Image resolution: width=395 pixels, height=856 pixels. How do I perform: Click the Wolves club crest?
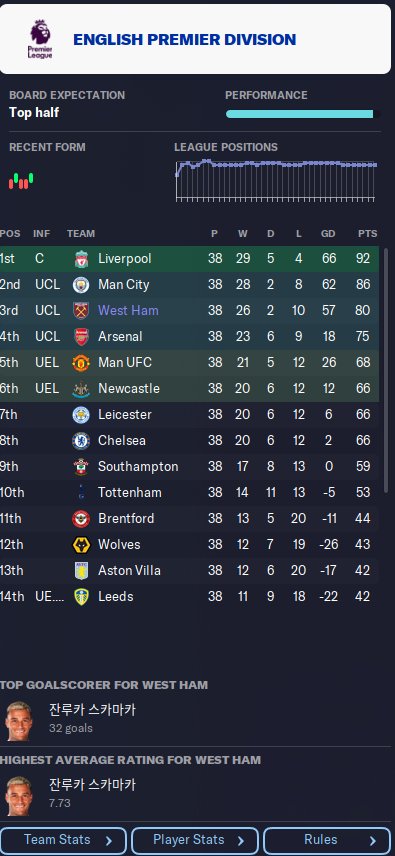81,545
